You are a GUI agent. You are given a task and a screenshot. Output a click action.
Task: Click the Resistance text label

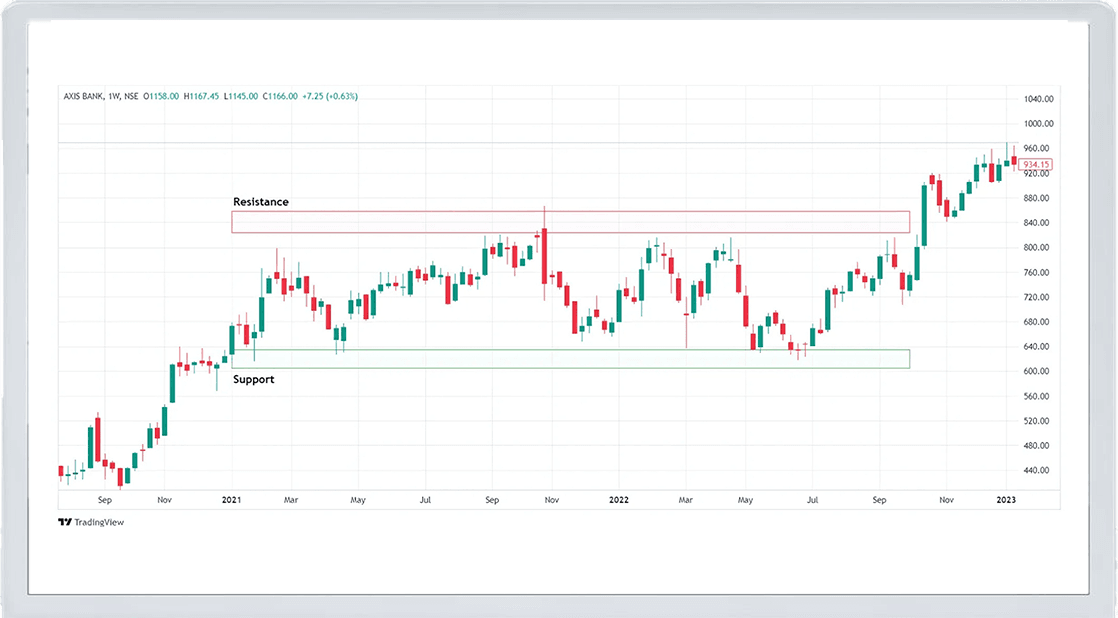(261, 202)
